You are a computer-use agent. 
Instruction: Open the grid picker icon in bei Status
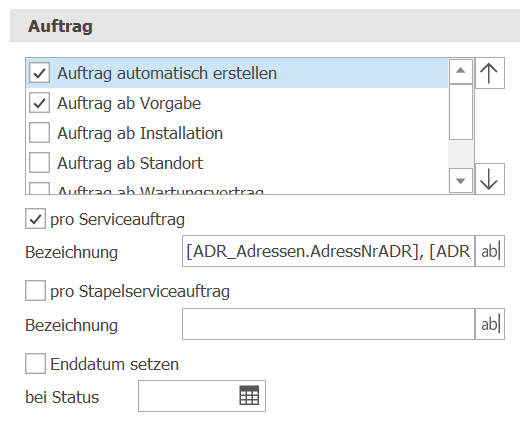pyautogui.click(x=249, y=396)
